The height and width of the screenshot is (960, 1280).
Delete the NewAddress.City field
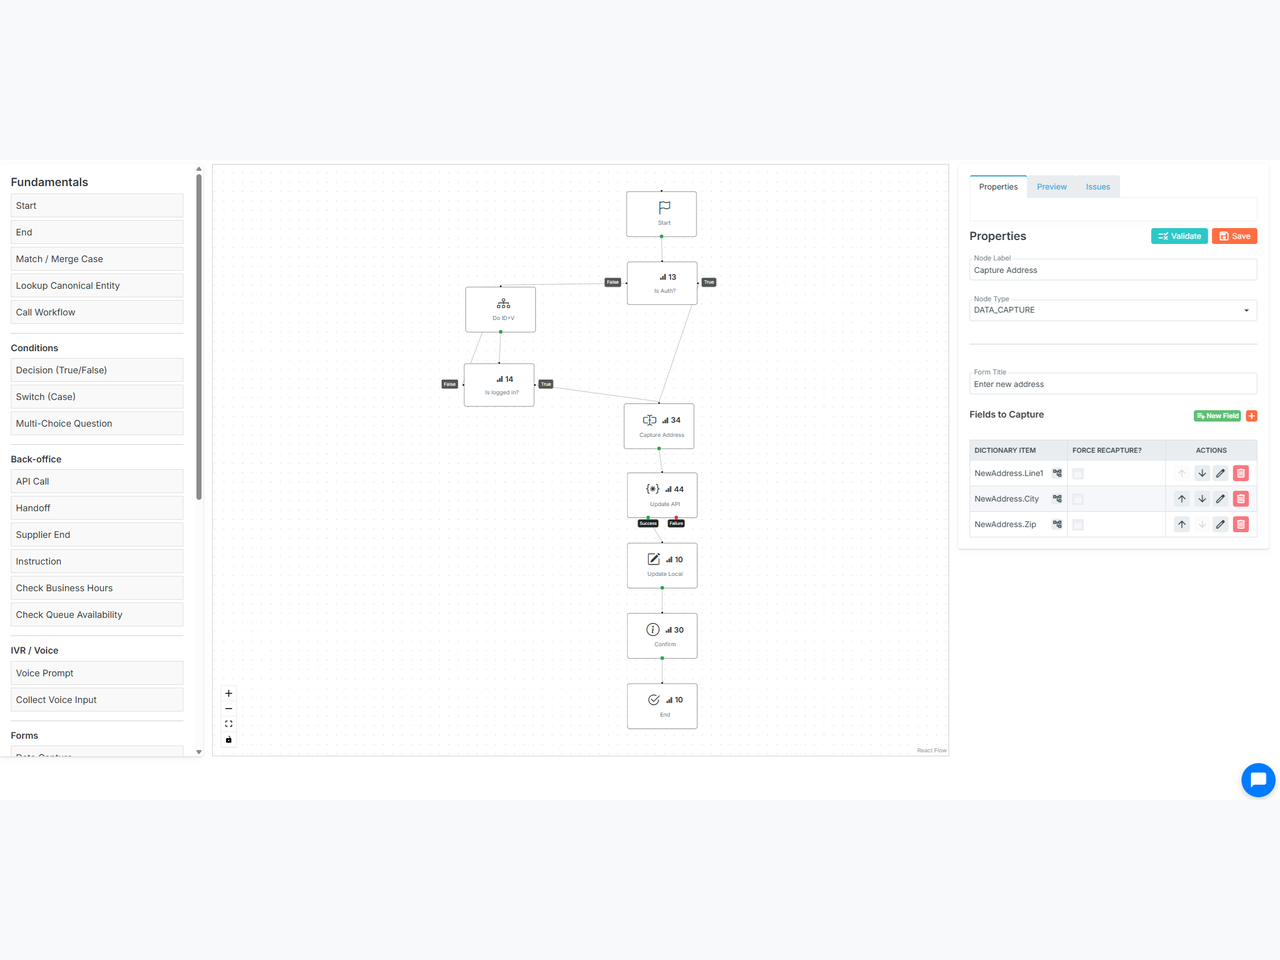(1241, 499)
